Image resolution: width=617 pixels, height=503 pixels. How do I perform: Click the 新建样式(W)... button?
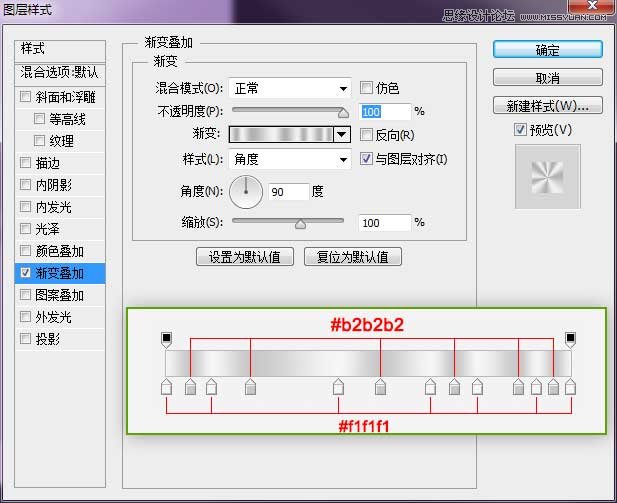point(547,105)
